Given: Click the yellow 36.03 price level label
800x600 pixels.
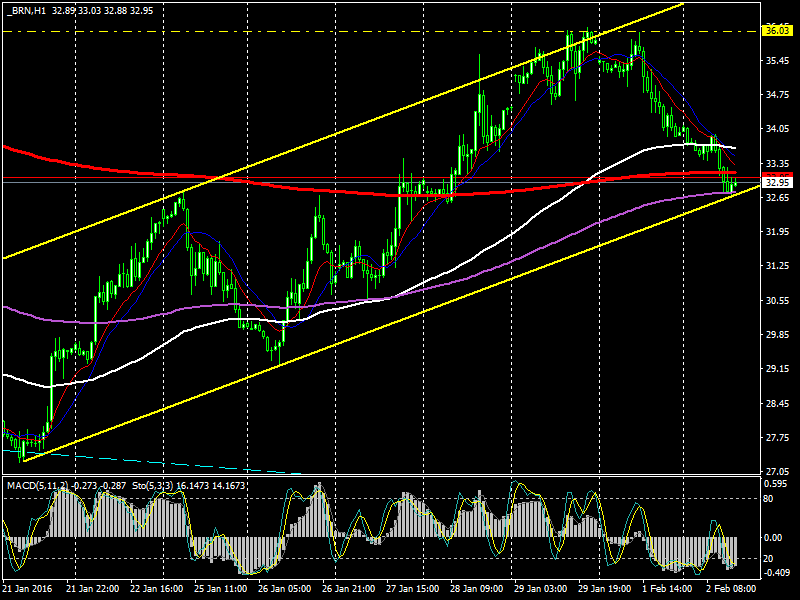Looking at the screenshot, I should pyautogui.click(x=778, y=31).
